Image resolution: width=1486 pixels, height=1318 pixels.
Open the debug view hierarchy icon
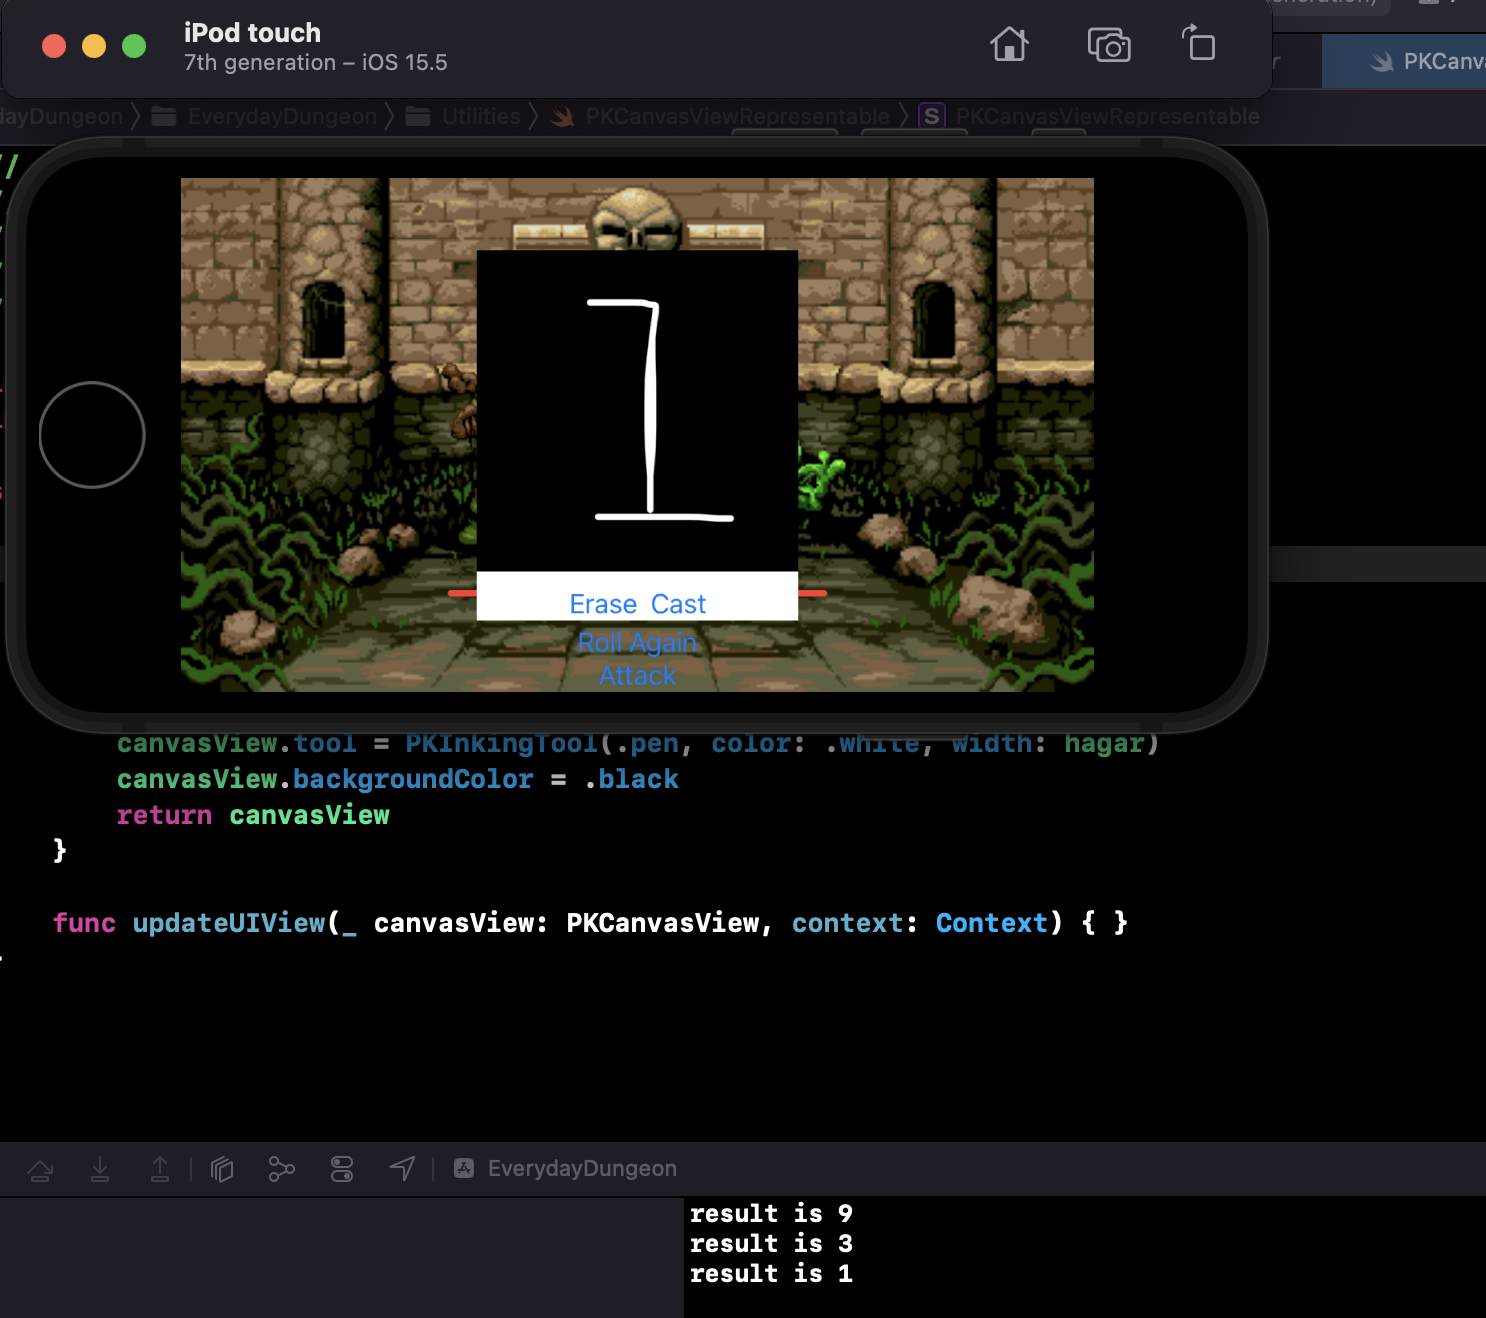pyautogui.click(x=222, y=1169)
